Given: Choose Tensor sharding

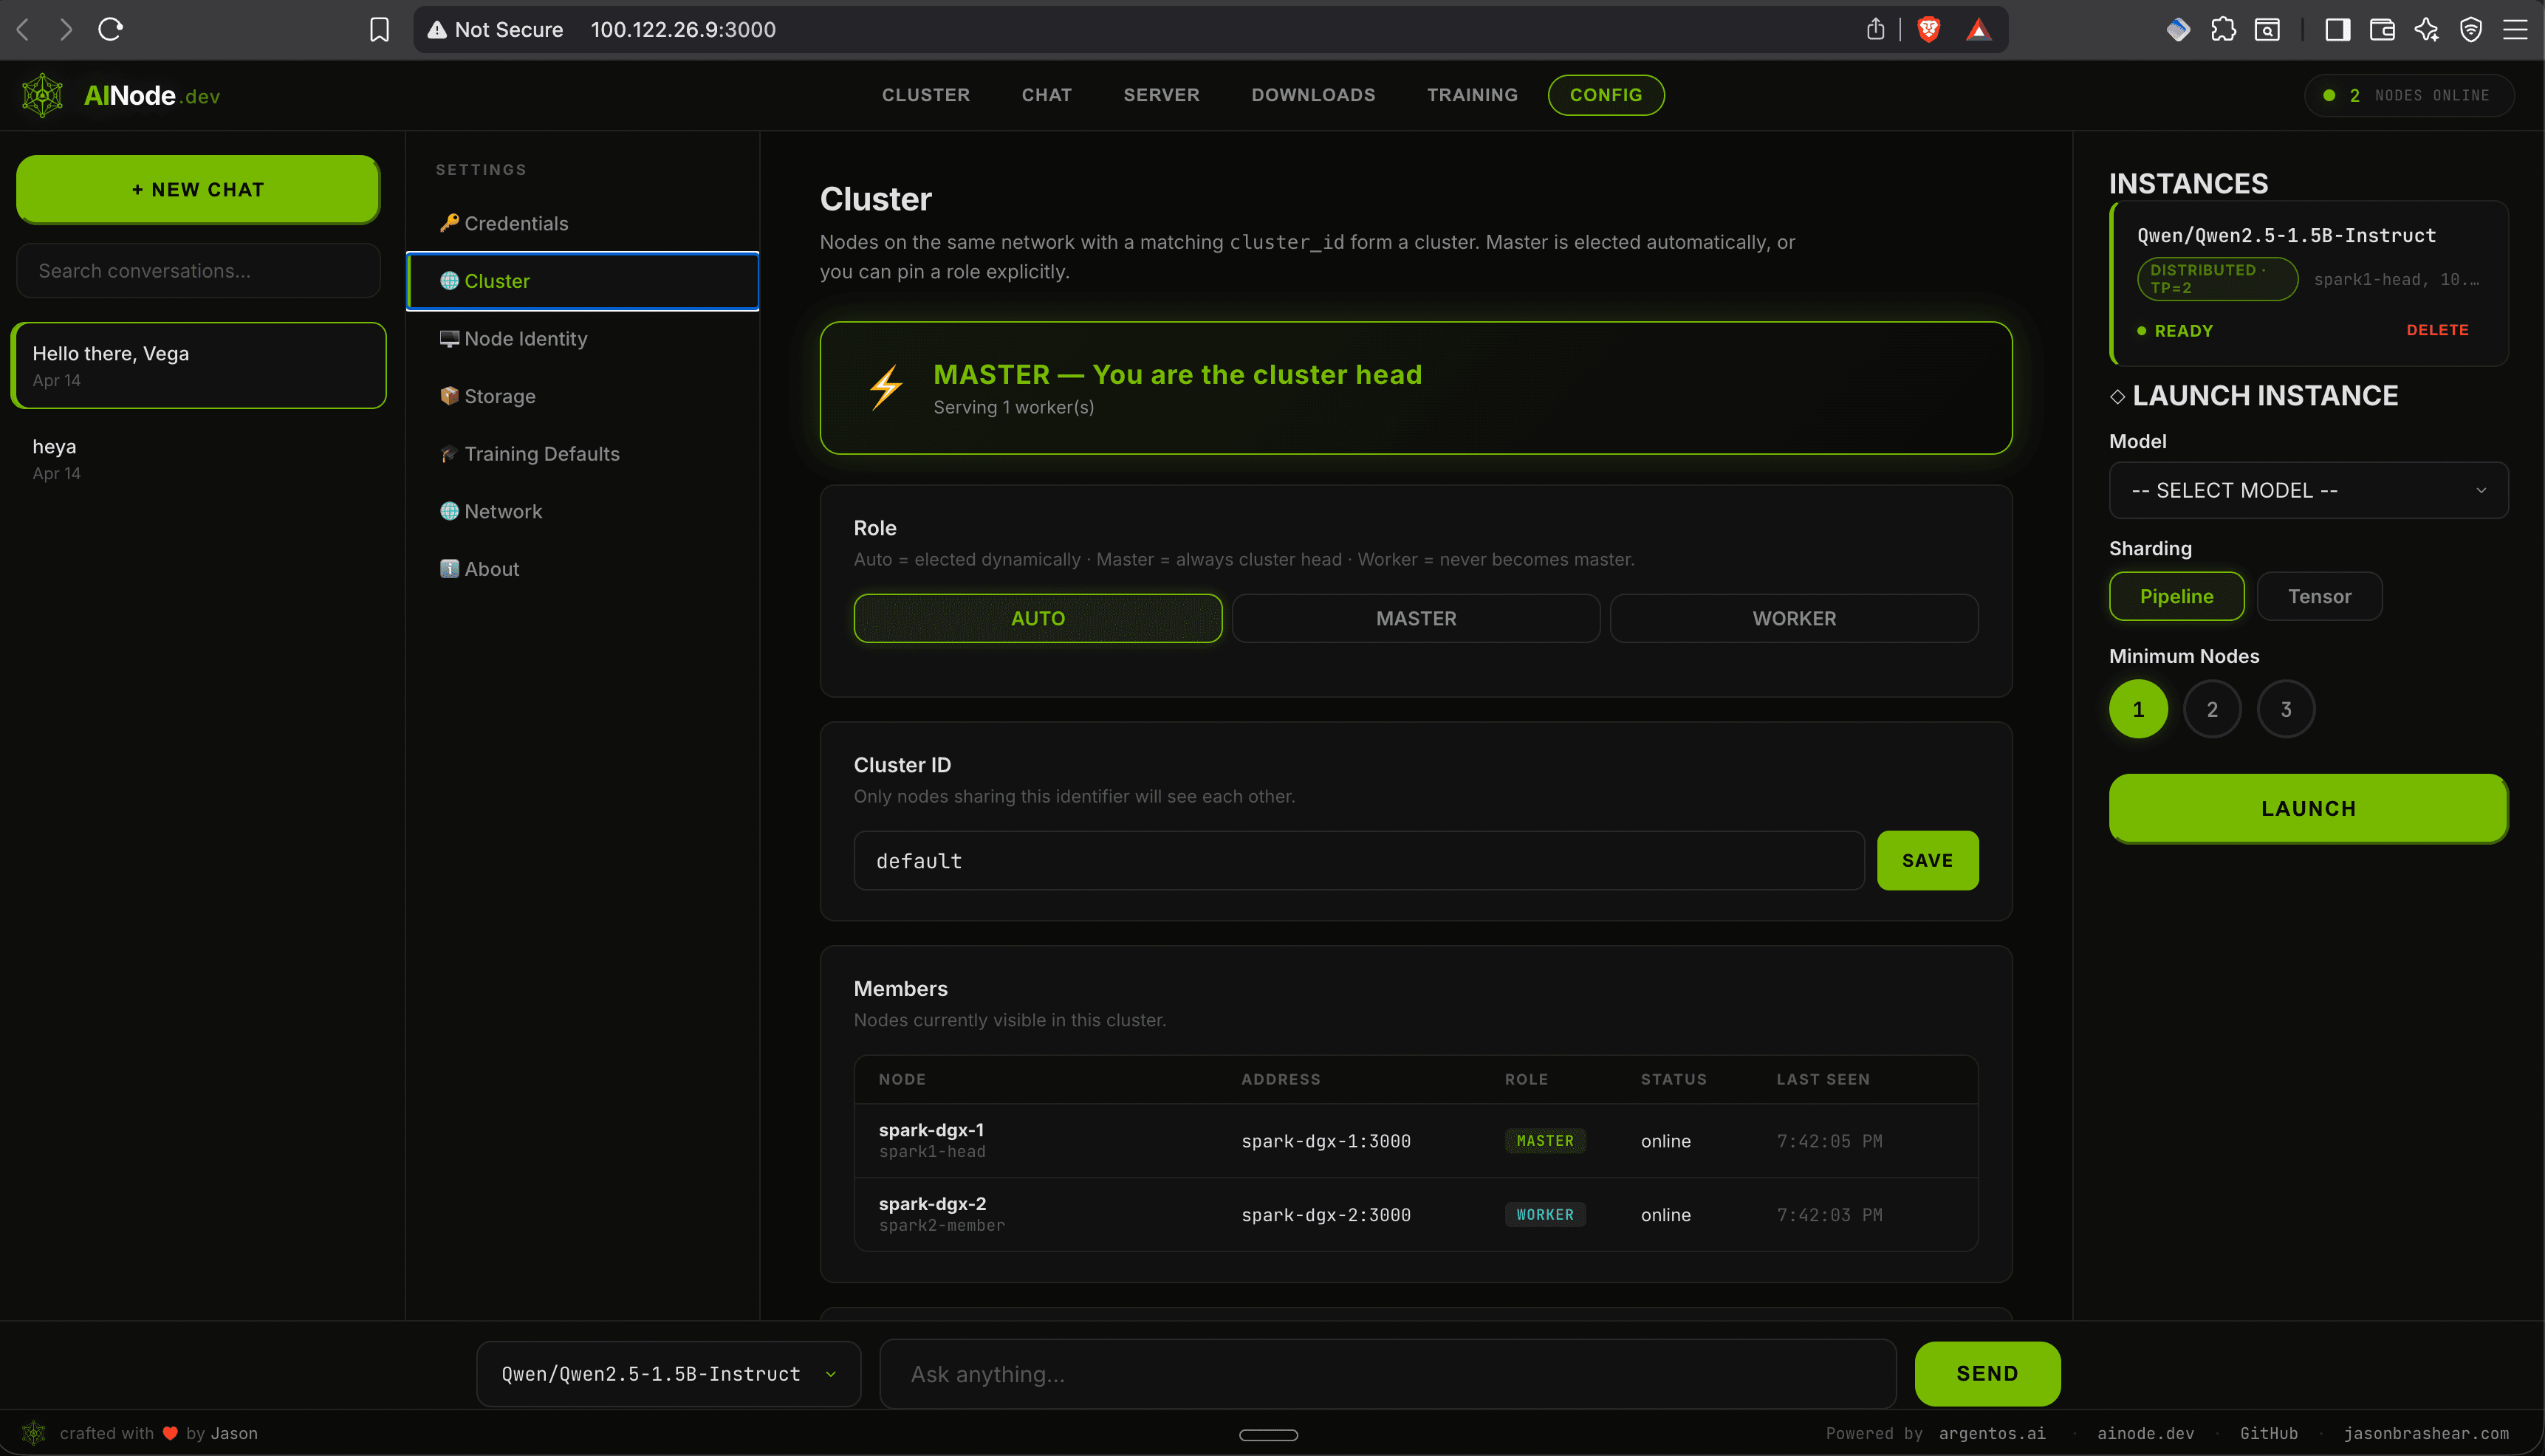Looking at the screenshot, I should 2319,596.
